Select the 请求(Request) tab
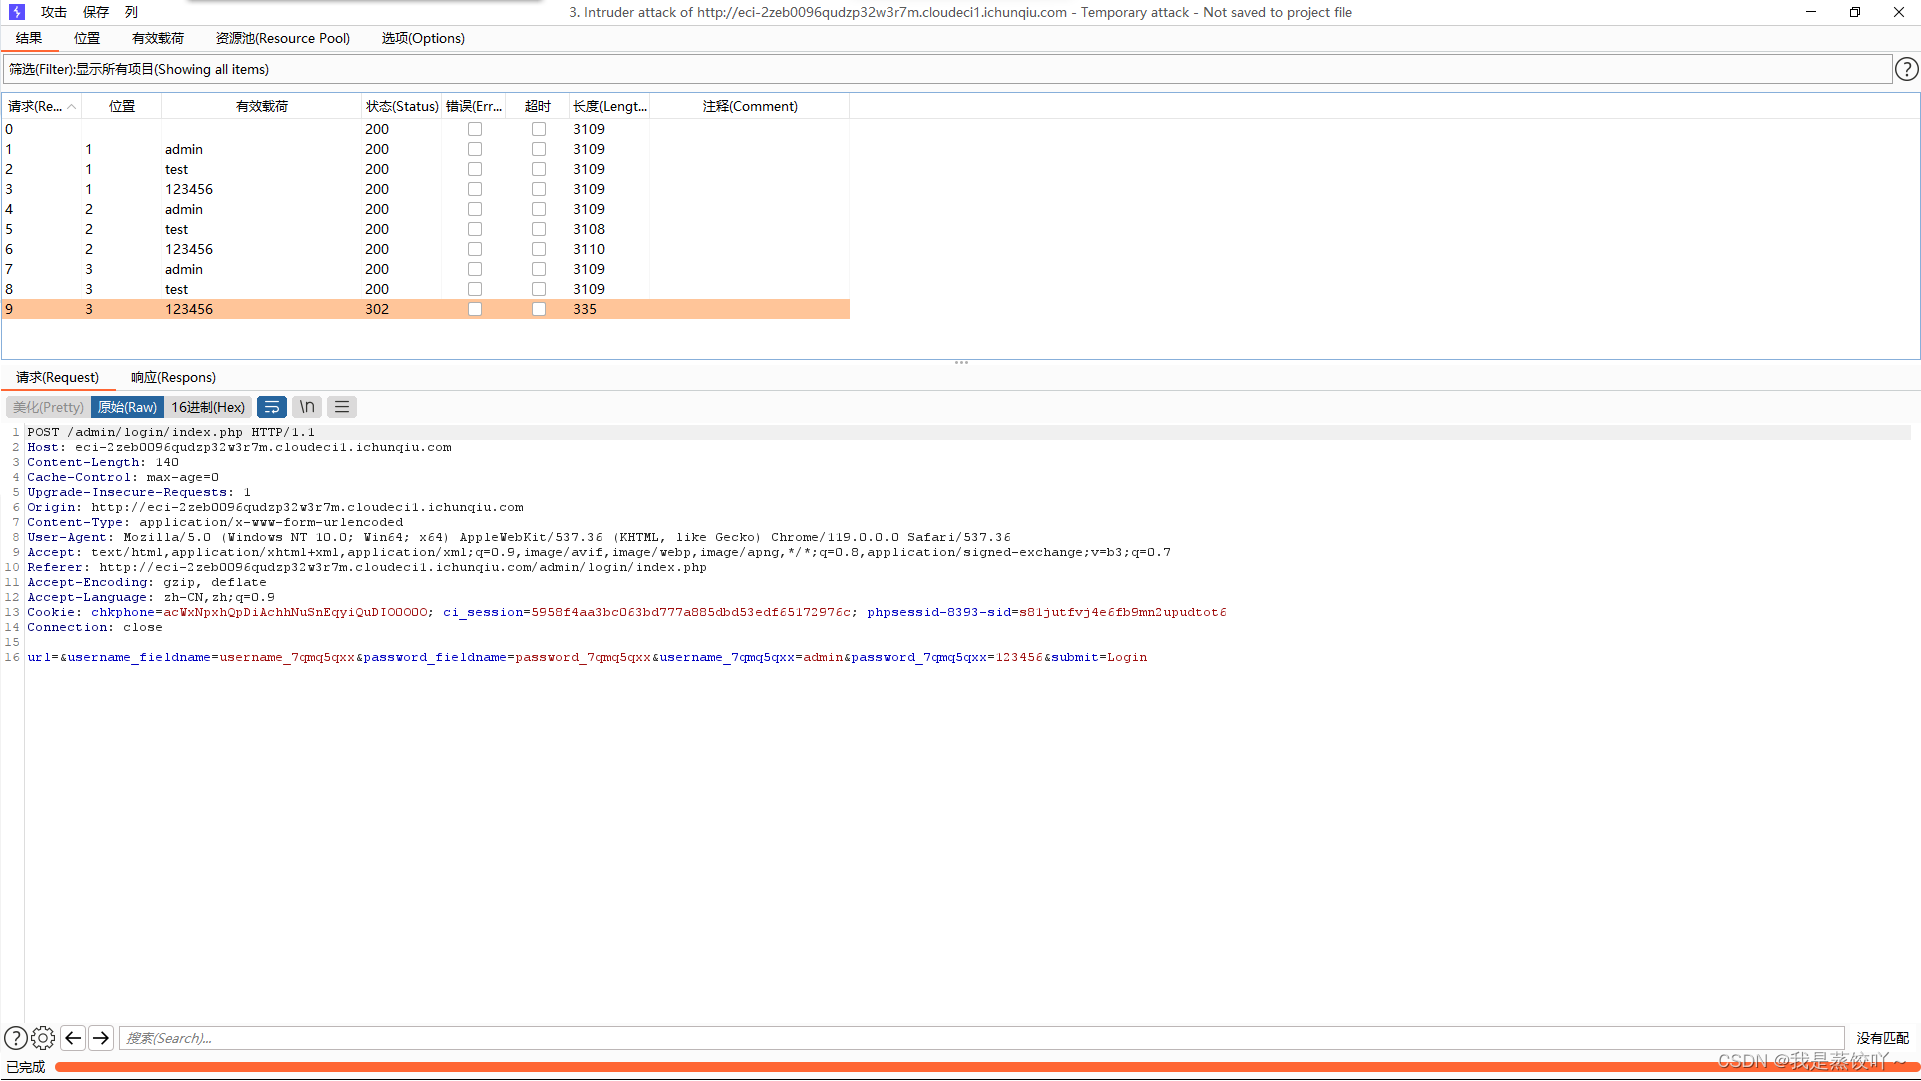This screenshot has height=1081, width=1921. pos(57,377)
